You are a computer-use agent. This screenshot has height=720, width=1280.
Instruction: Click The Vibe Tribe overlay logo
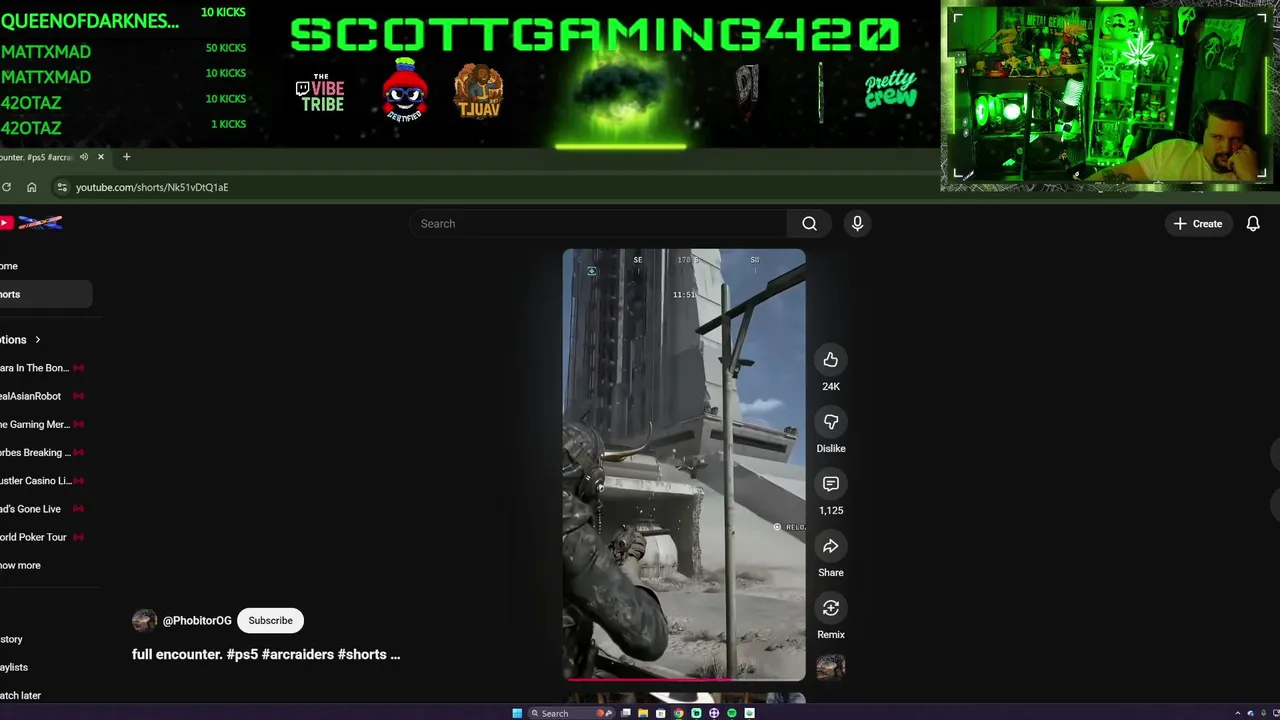(x=320, y=92)
